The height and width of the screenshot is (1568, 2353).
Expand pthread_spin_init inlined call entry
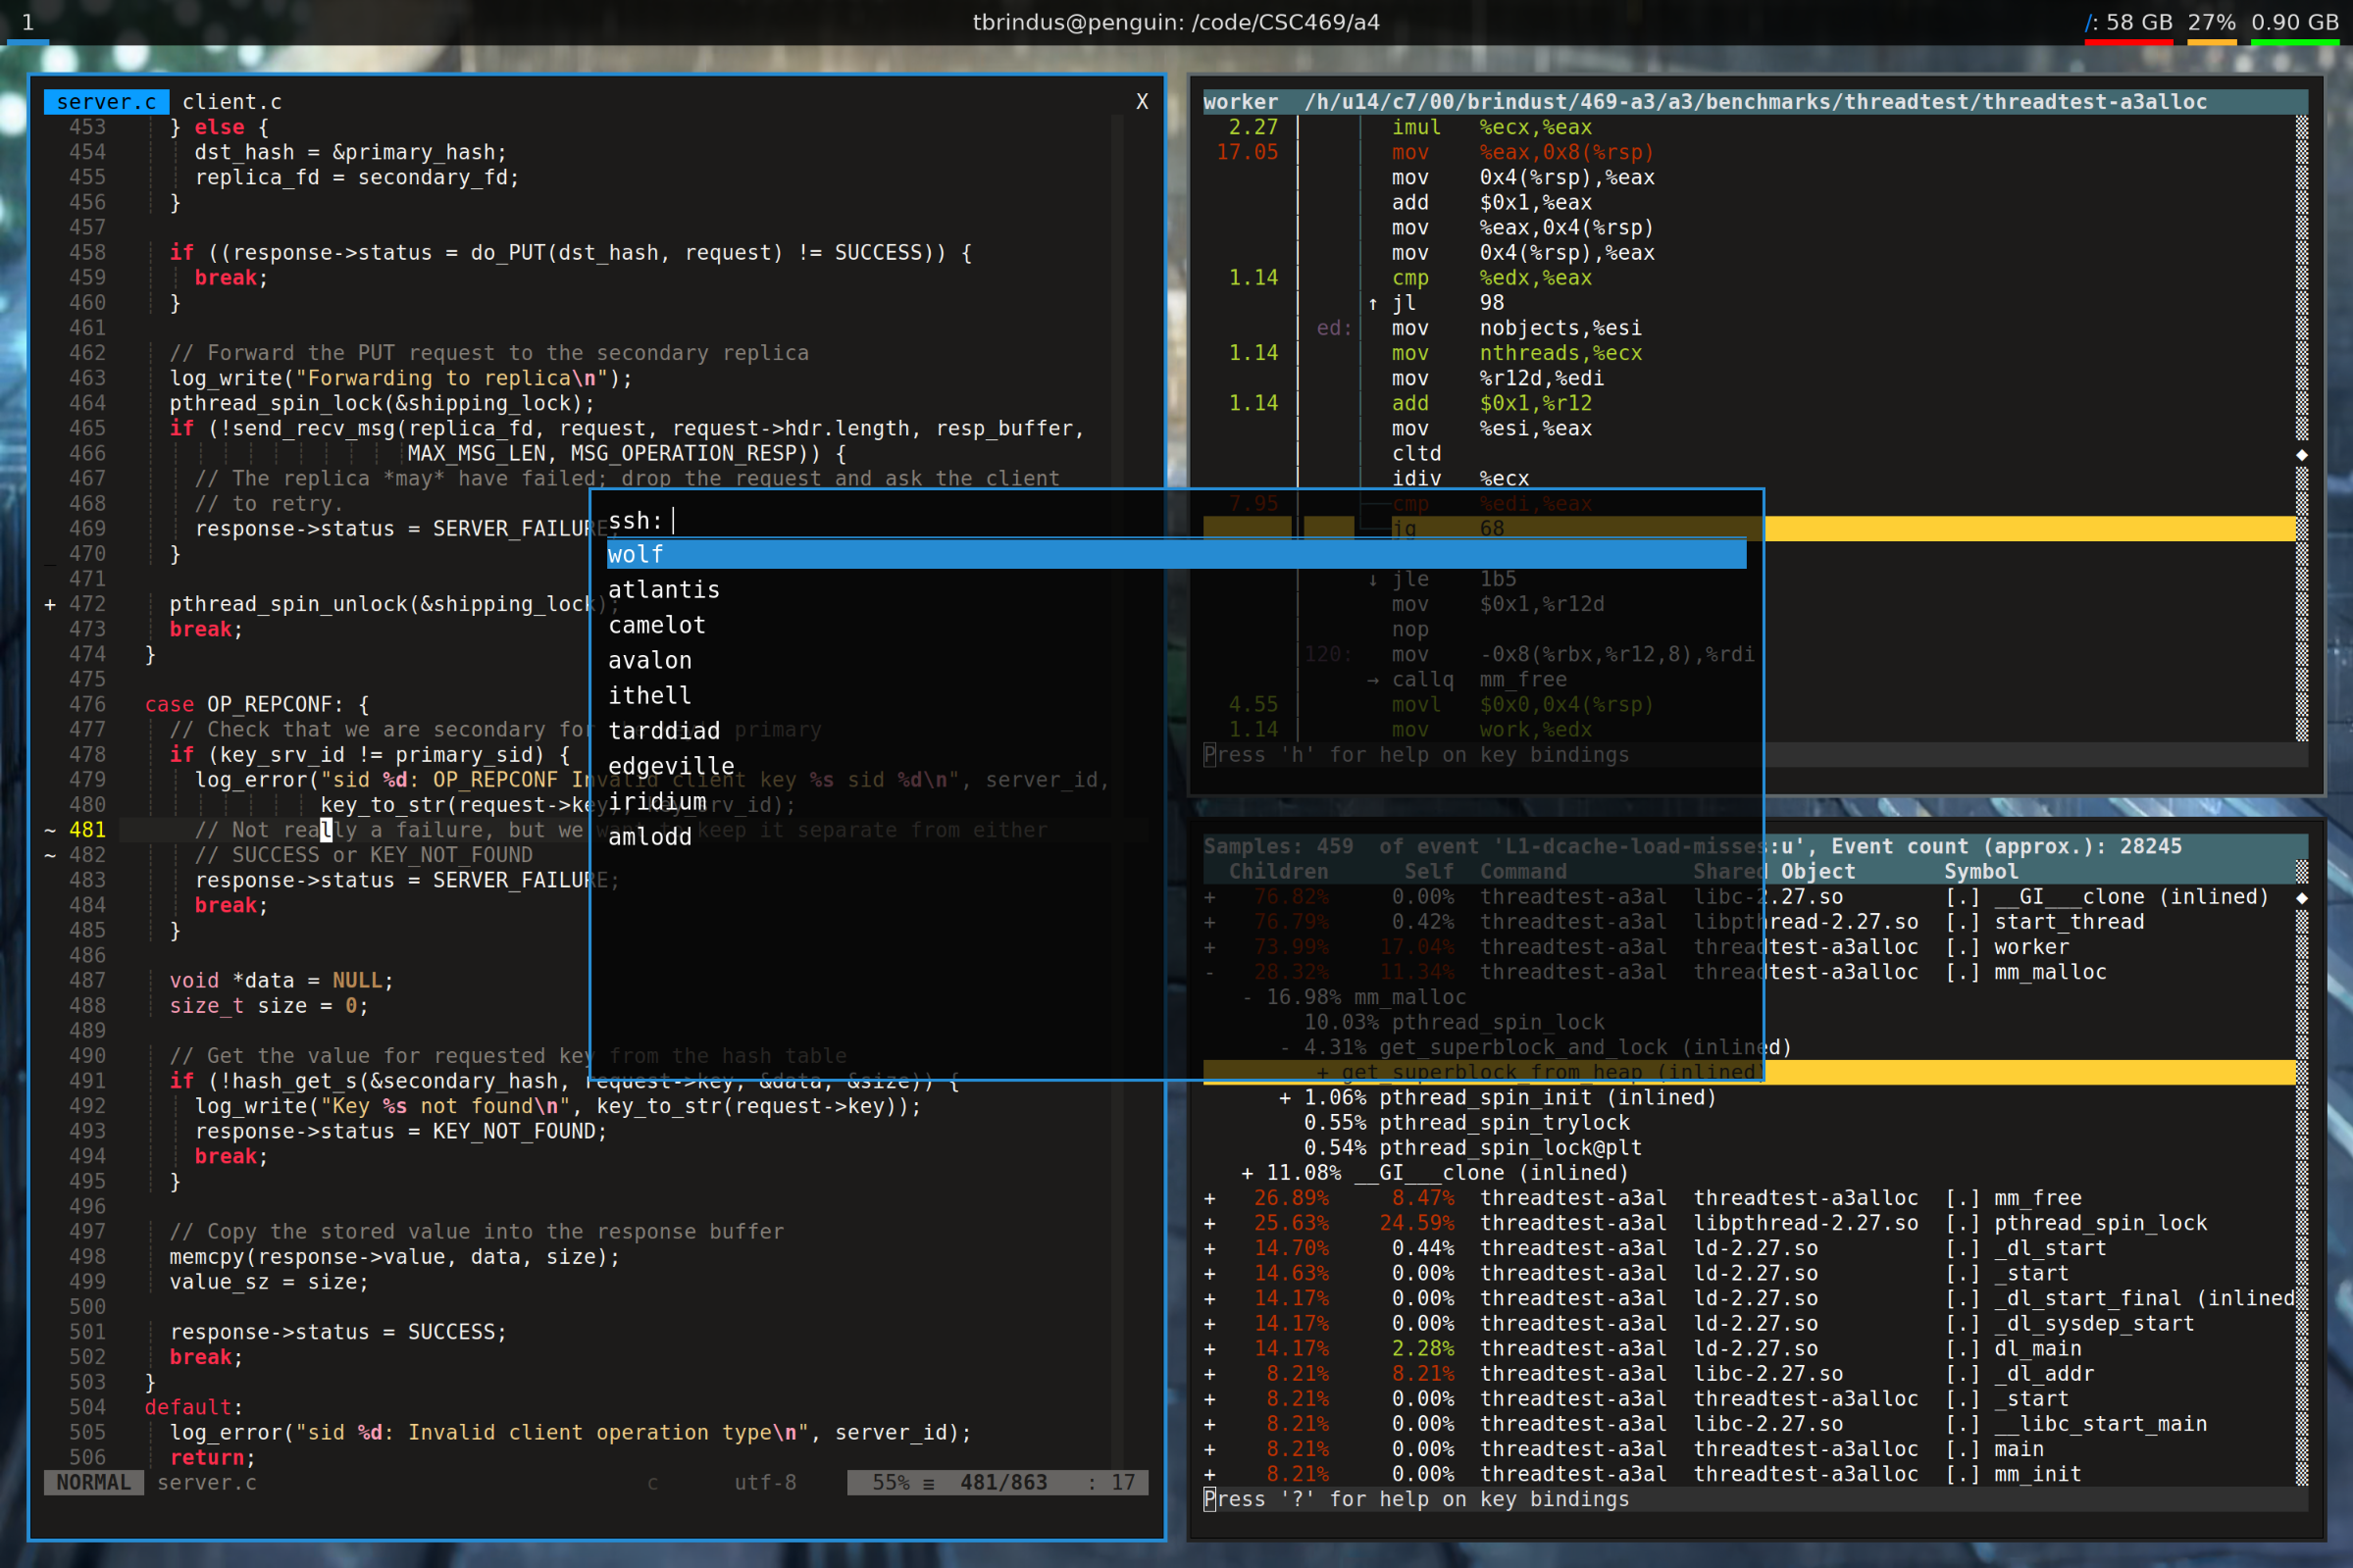coord(1285,1098)
